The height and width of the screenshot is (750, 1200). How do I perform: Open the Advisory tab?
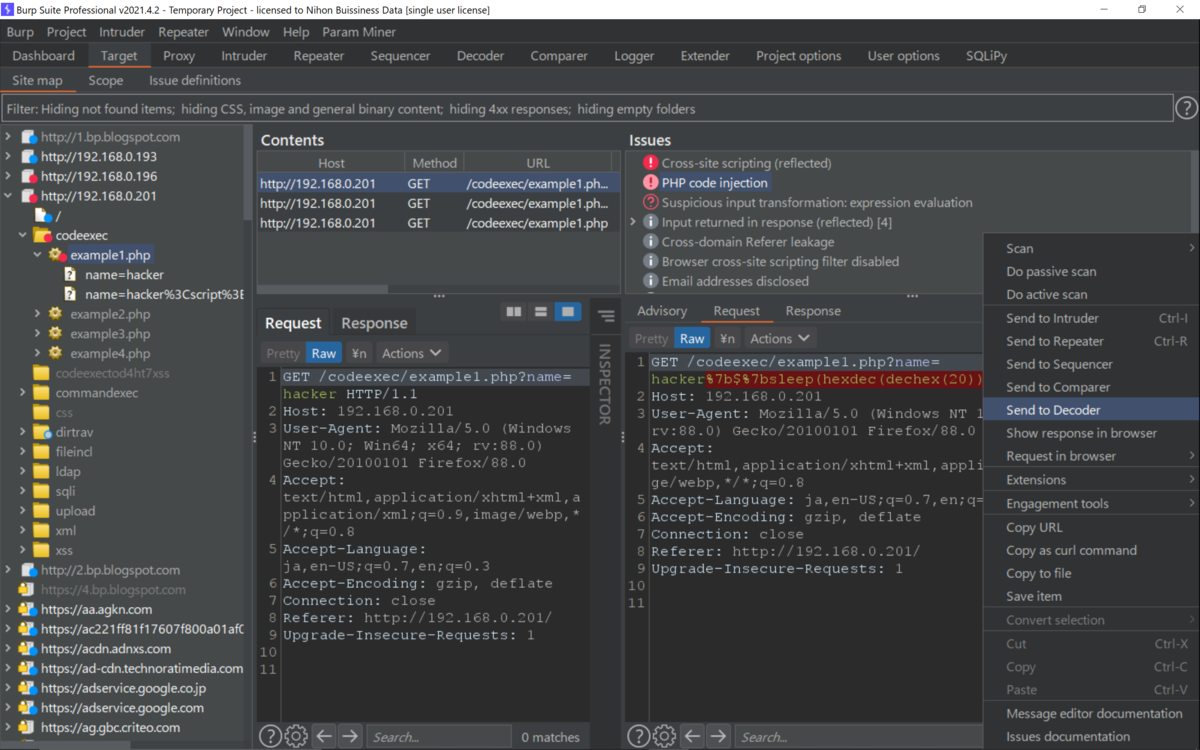[x=662, y=311]
